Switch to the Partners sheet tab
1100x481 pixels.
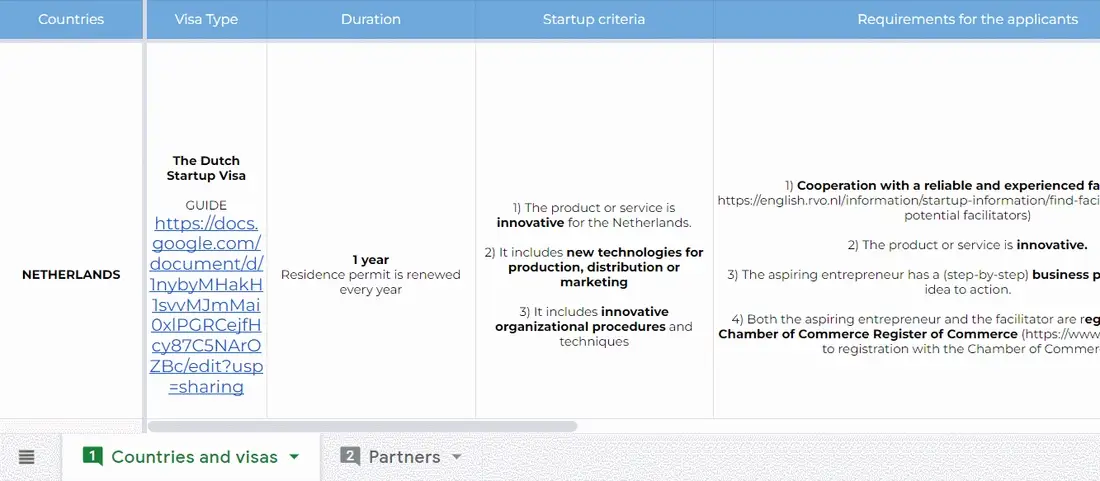(x=403, y=457)
